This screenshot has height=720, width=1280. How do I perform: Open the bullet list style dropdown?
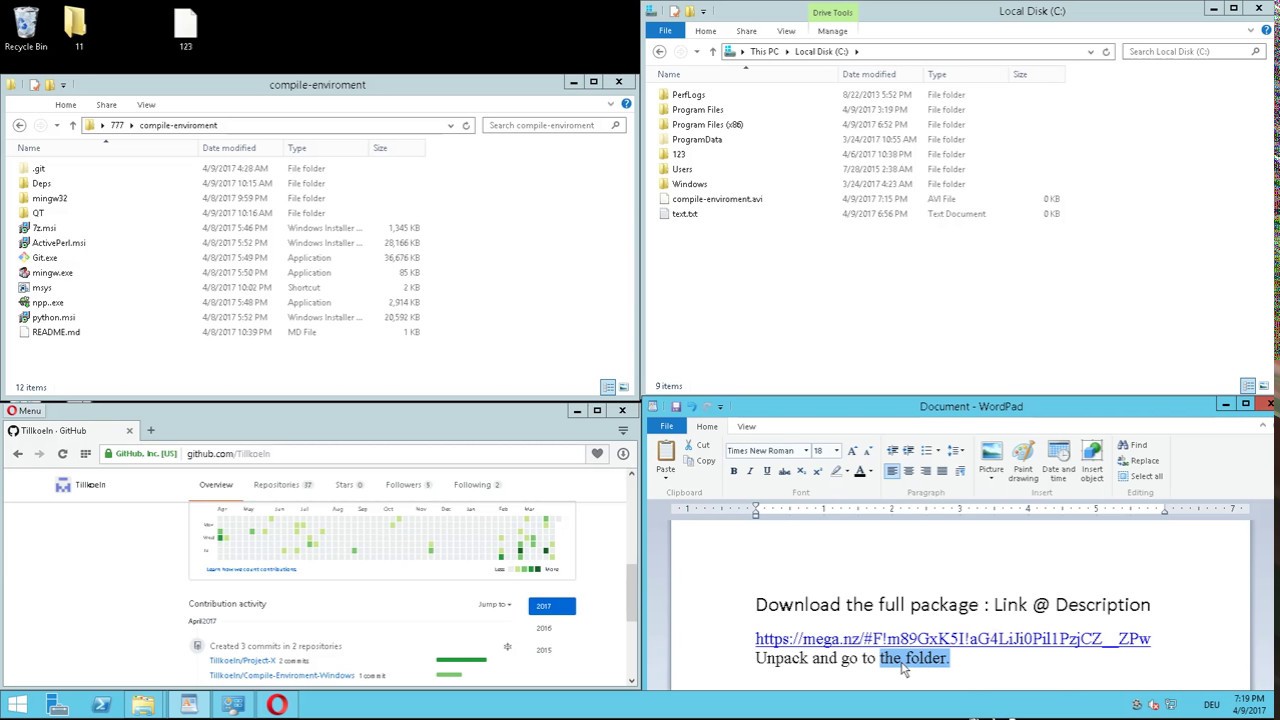(x=938, y=450)
